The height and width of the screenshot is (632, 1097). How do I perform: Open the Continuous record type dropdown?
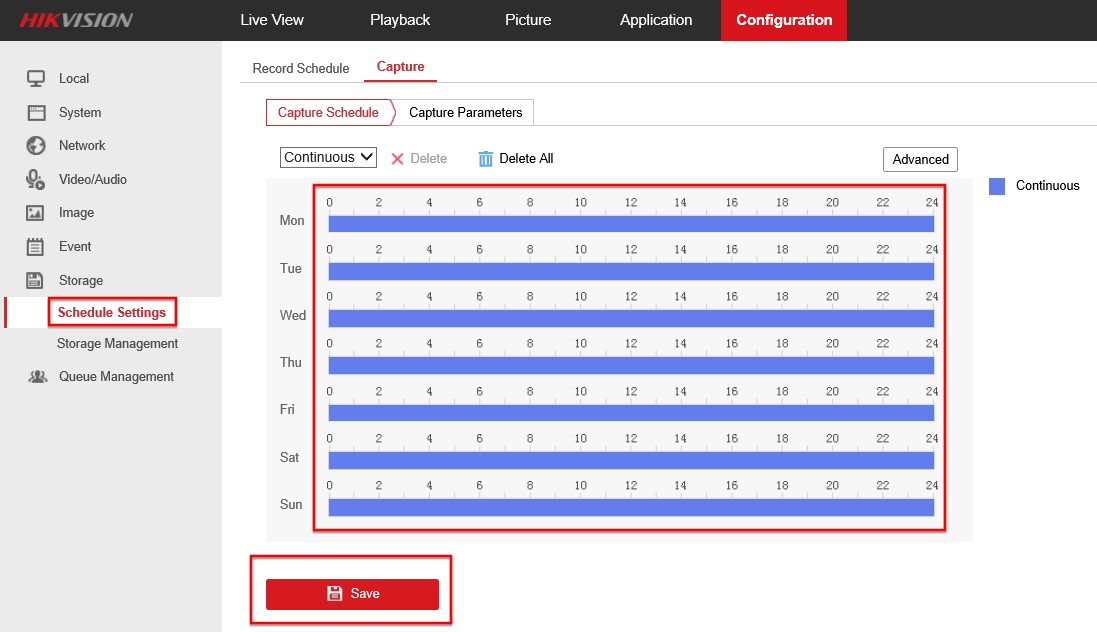328,158
